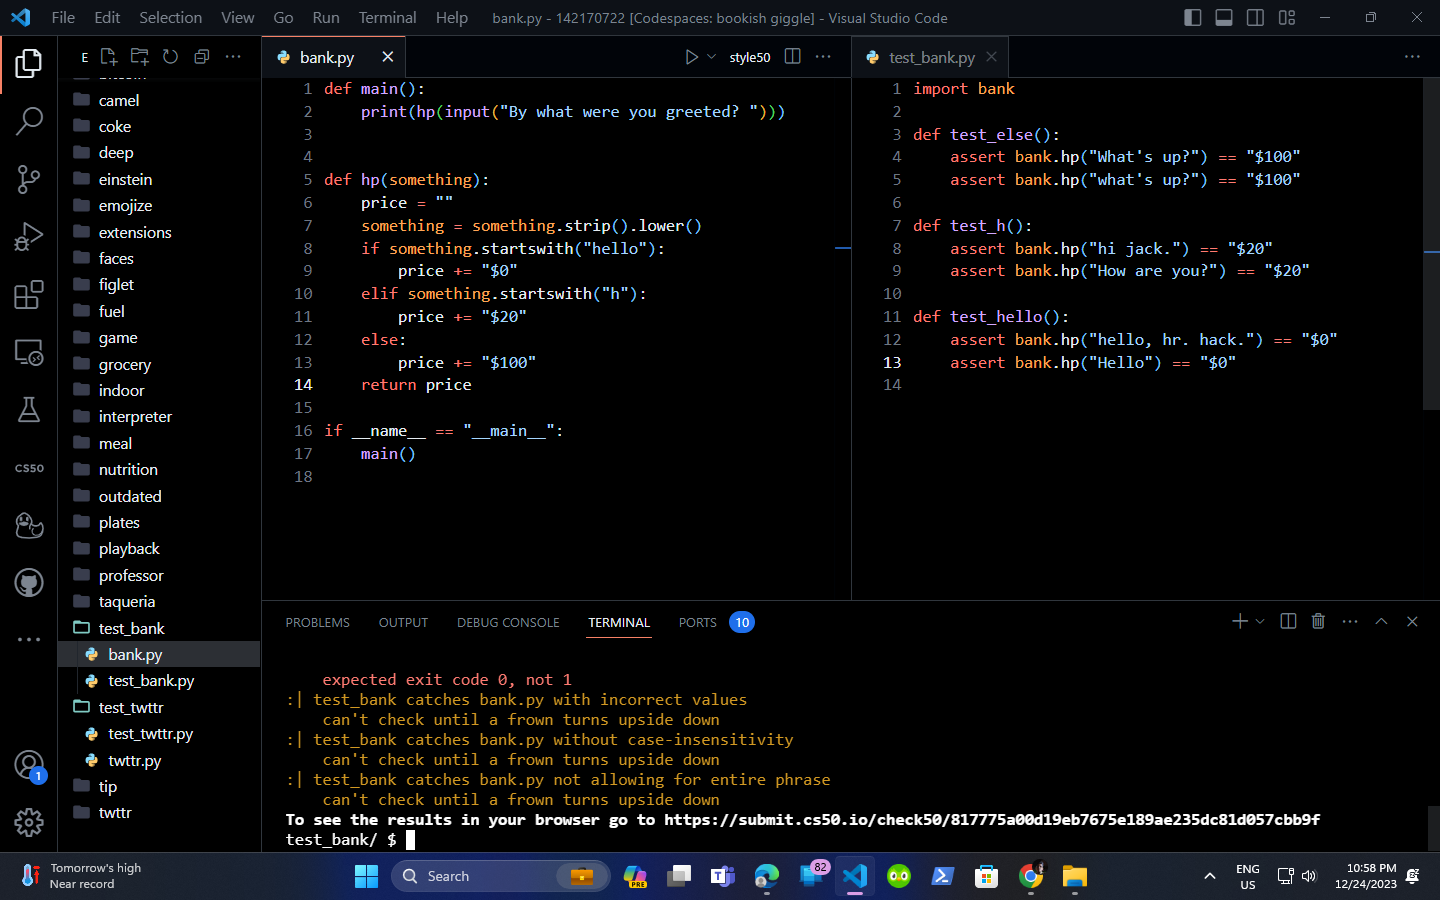Open the Search view in activity bar
Image resolution: width=1440 pixels, height=900 pixels.
click(29, 122)
